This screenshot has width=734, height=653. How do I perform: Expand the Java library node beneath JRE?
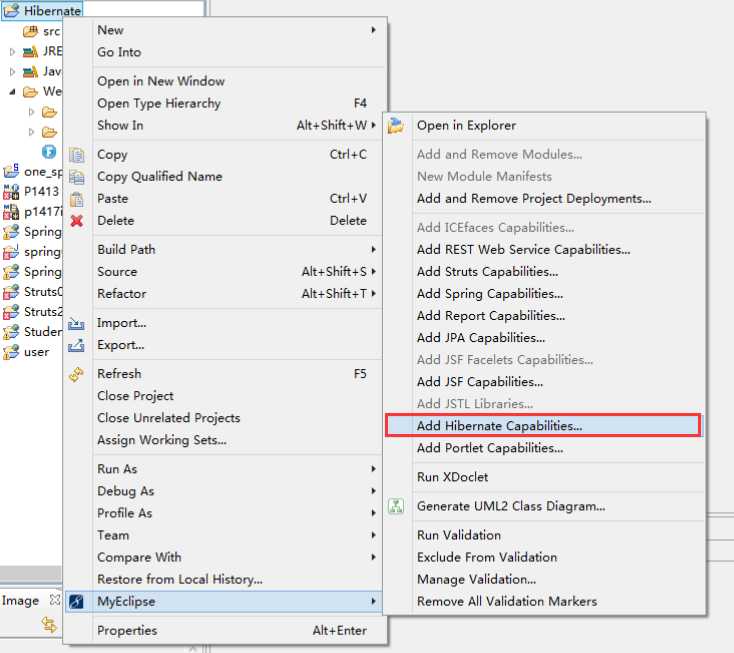click(x=13, y=72)
